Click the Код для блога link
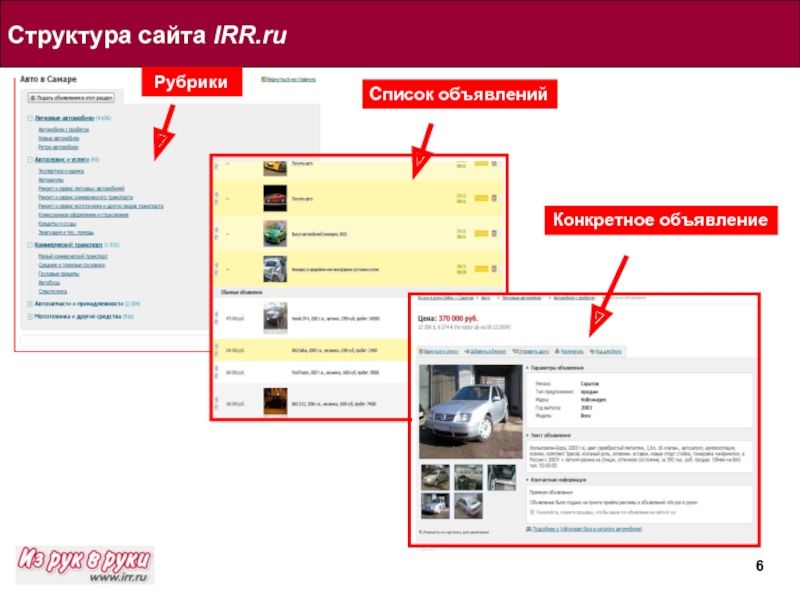This screenshot has width=800, height=600. [x=608, y=352]
